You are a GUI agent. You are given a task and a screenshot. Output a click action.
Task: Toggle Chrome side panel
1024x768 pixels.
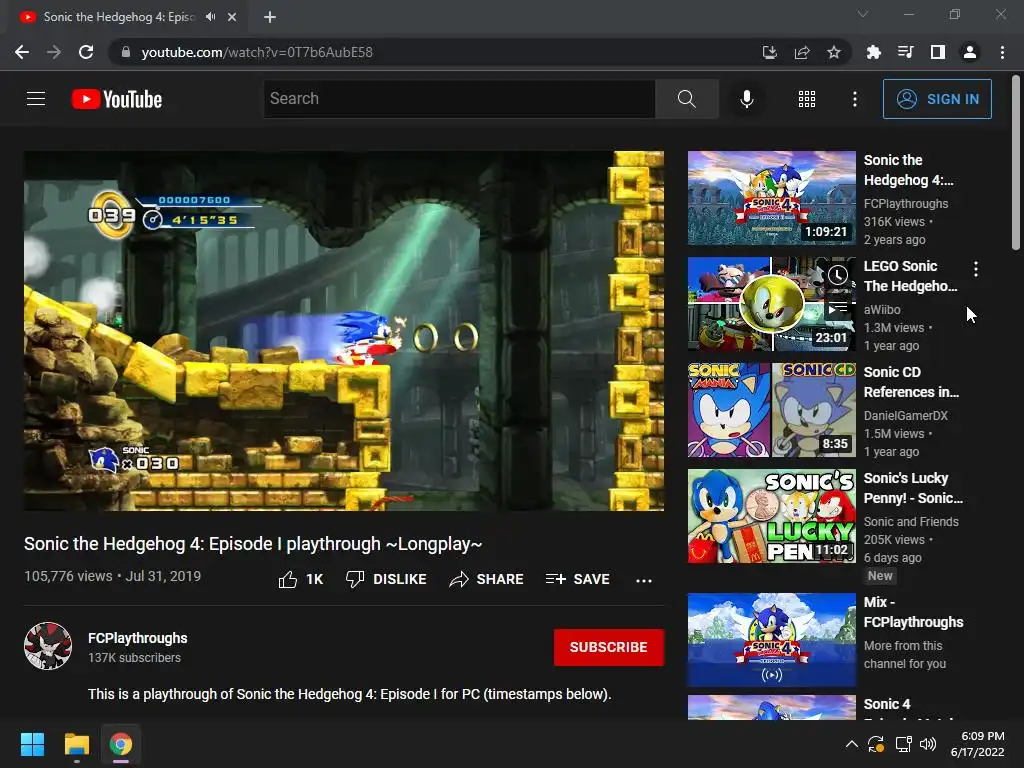coord(937,52)
